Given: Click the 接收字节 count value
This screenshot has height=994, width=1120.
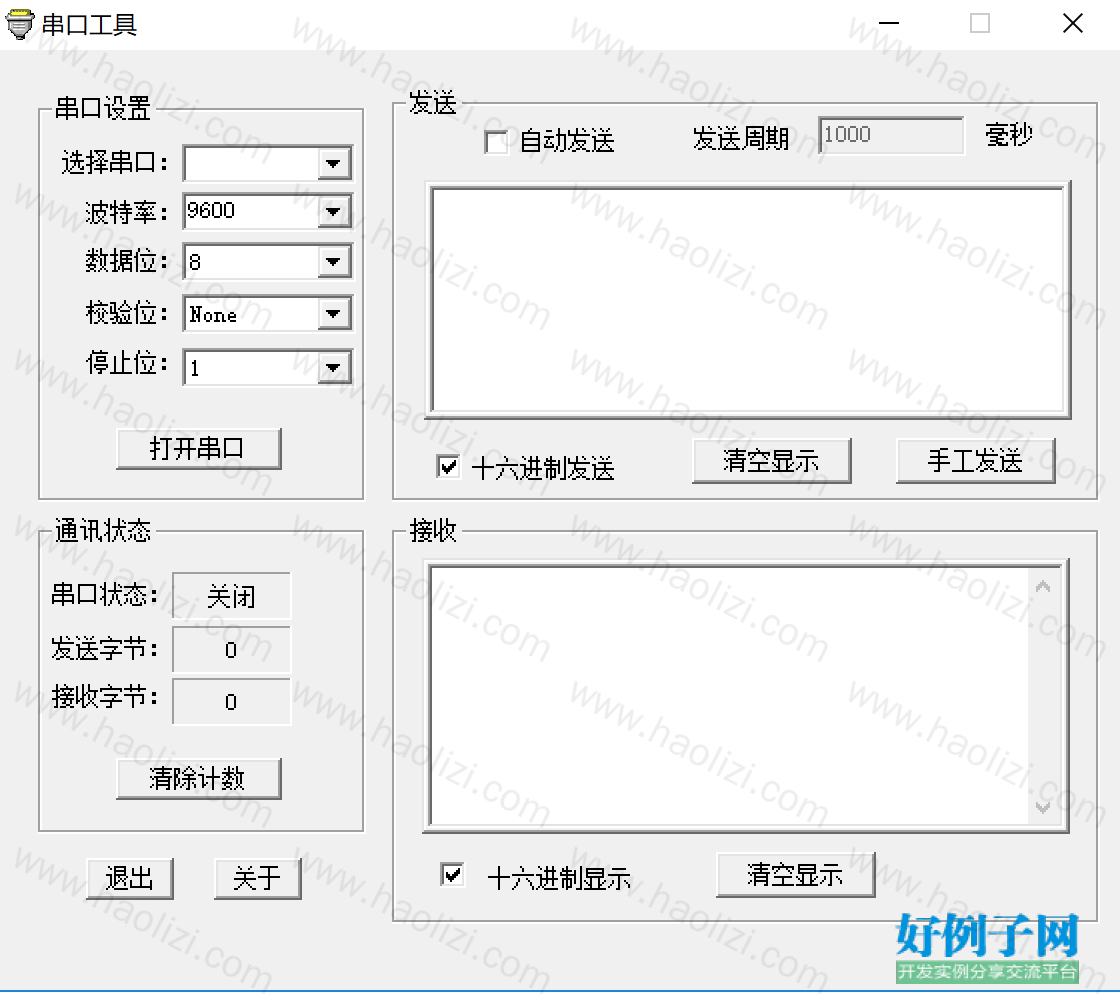Looking at the screenshot, I should [x=231, y=702].
